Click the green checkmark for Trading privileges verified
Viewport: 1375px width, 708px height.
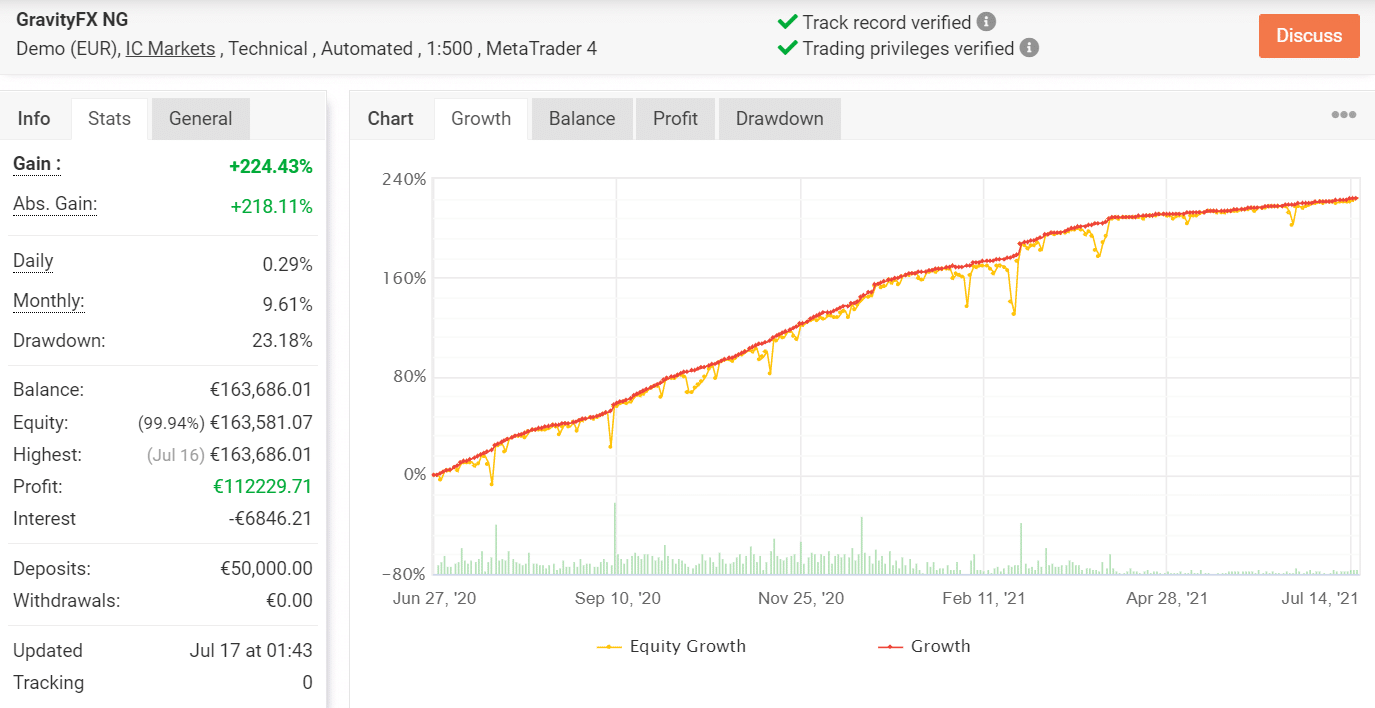[x=785, y=47]
